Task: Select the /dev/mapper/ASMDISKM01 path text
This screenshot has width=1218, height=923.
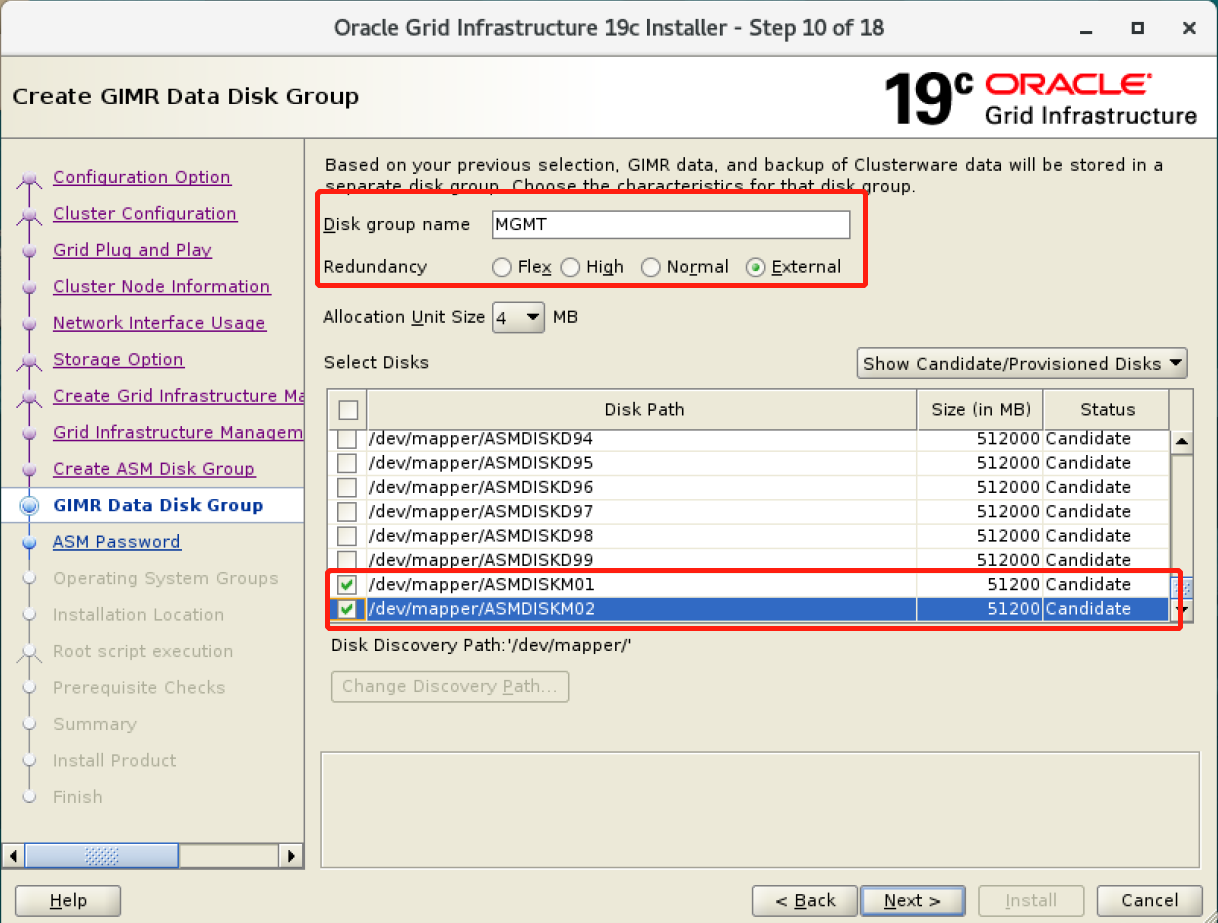Action: [x=482, y=584]
